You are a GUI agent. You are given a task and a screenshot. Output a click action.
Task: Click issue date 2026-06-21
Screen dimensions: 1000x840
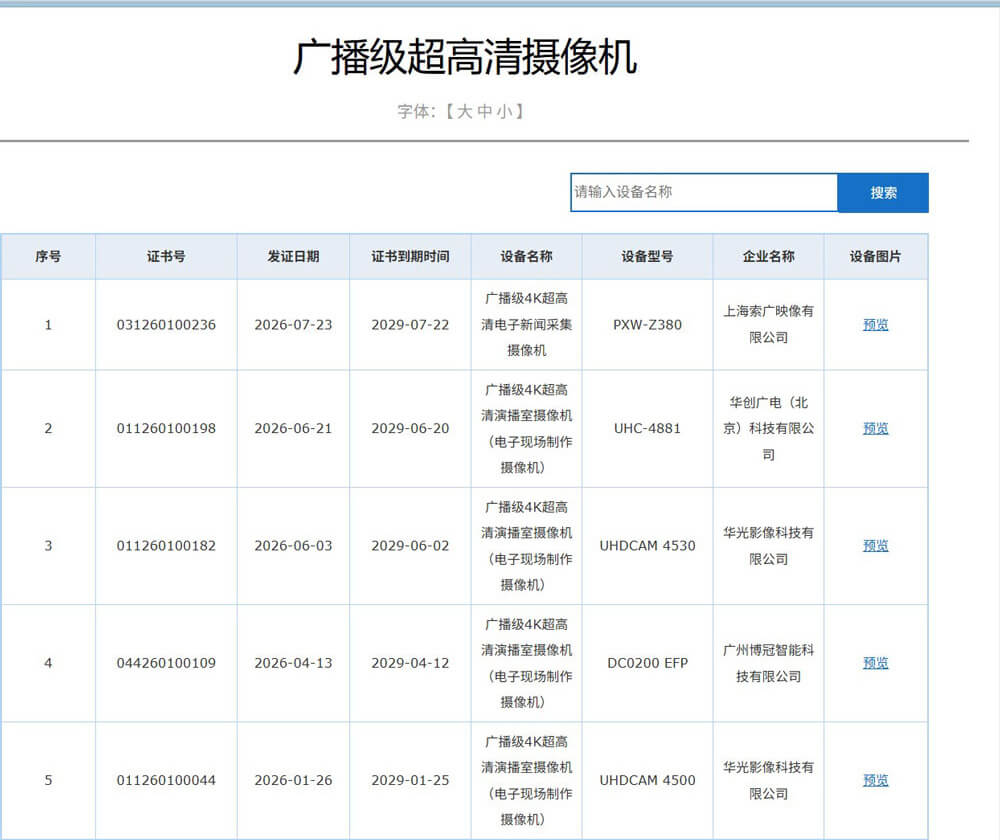(293, 429)
